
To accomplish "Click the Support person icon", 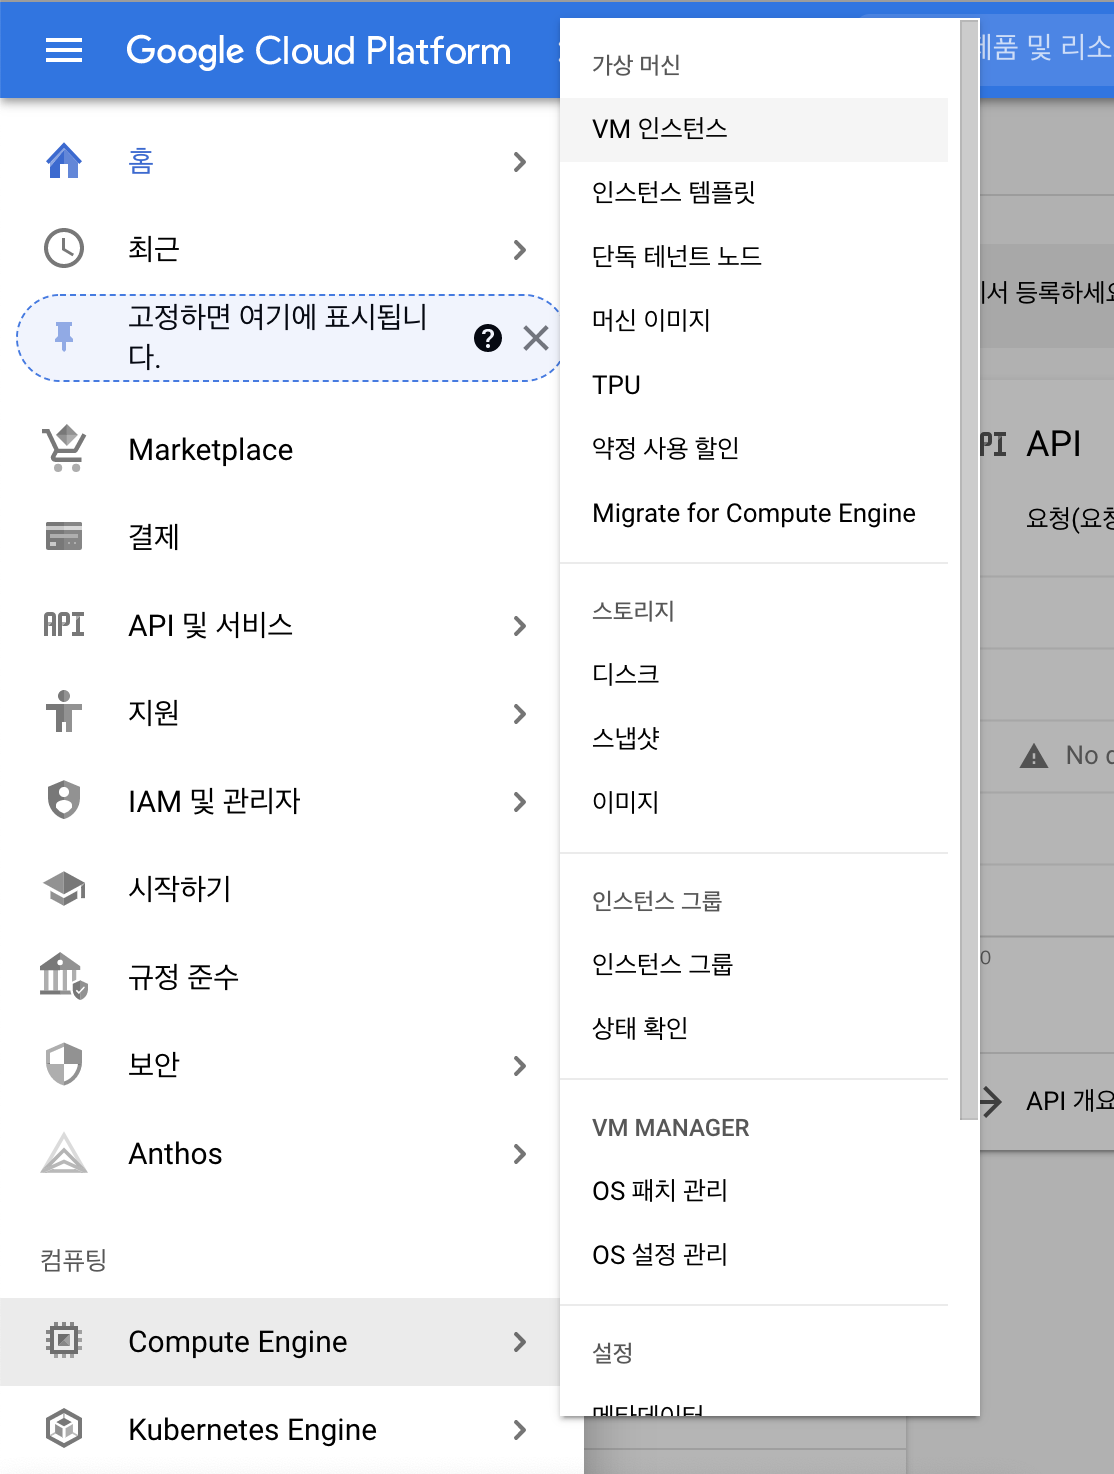I will click(64, 712).
